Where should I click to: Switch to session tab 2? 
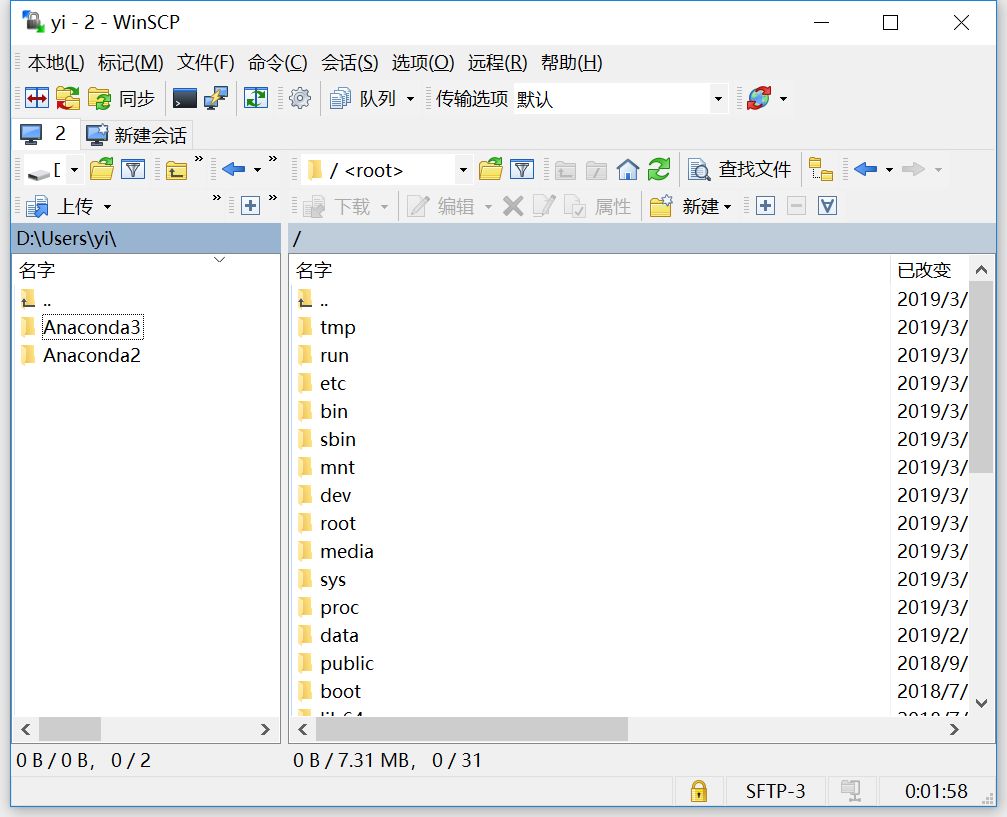(46, 134)
